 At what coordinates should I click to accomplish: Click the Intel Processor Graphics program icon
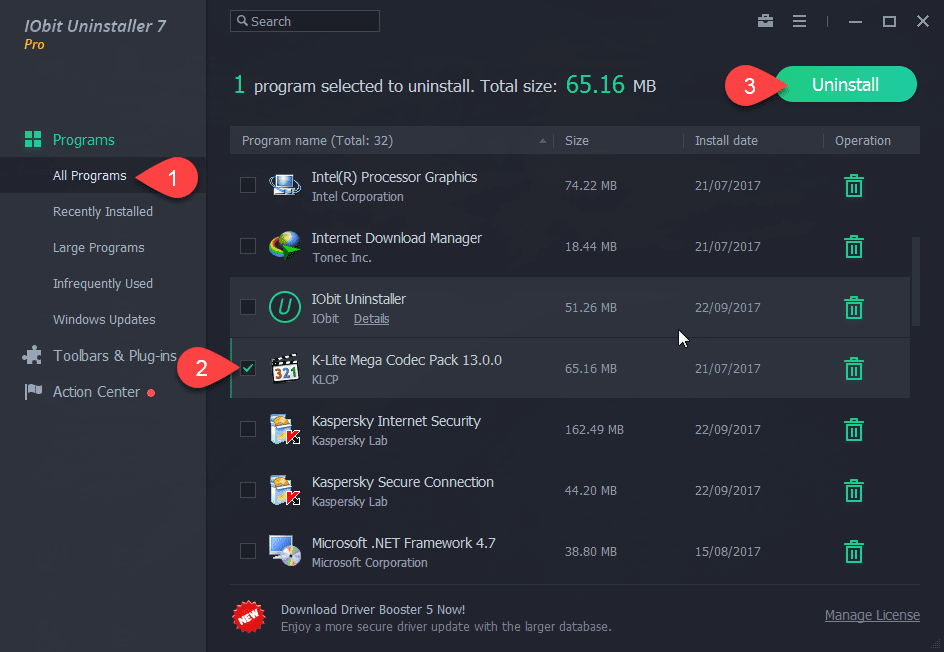click(x=285, y=185)
